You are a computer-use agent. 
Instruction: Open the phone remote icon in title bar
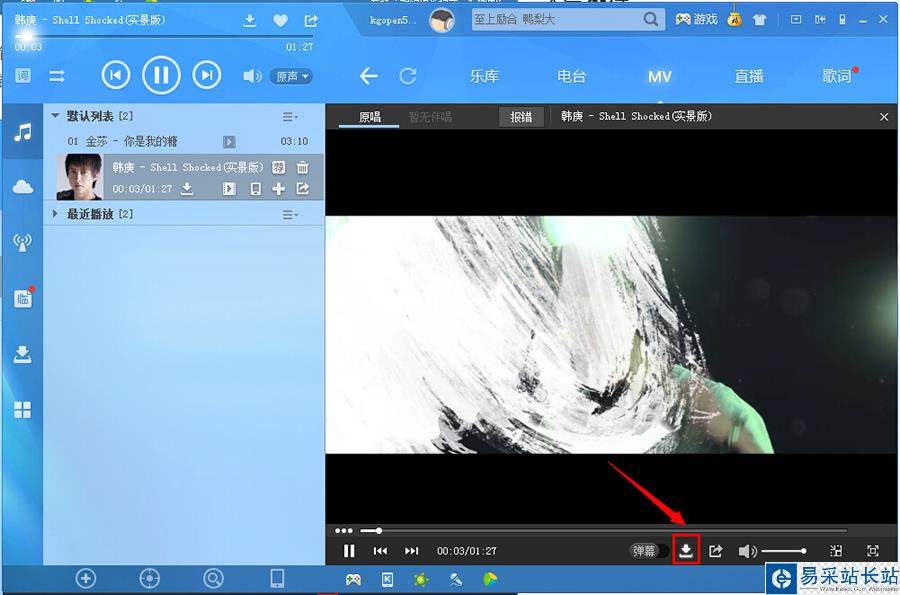point(842,20)
